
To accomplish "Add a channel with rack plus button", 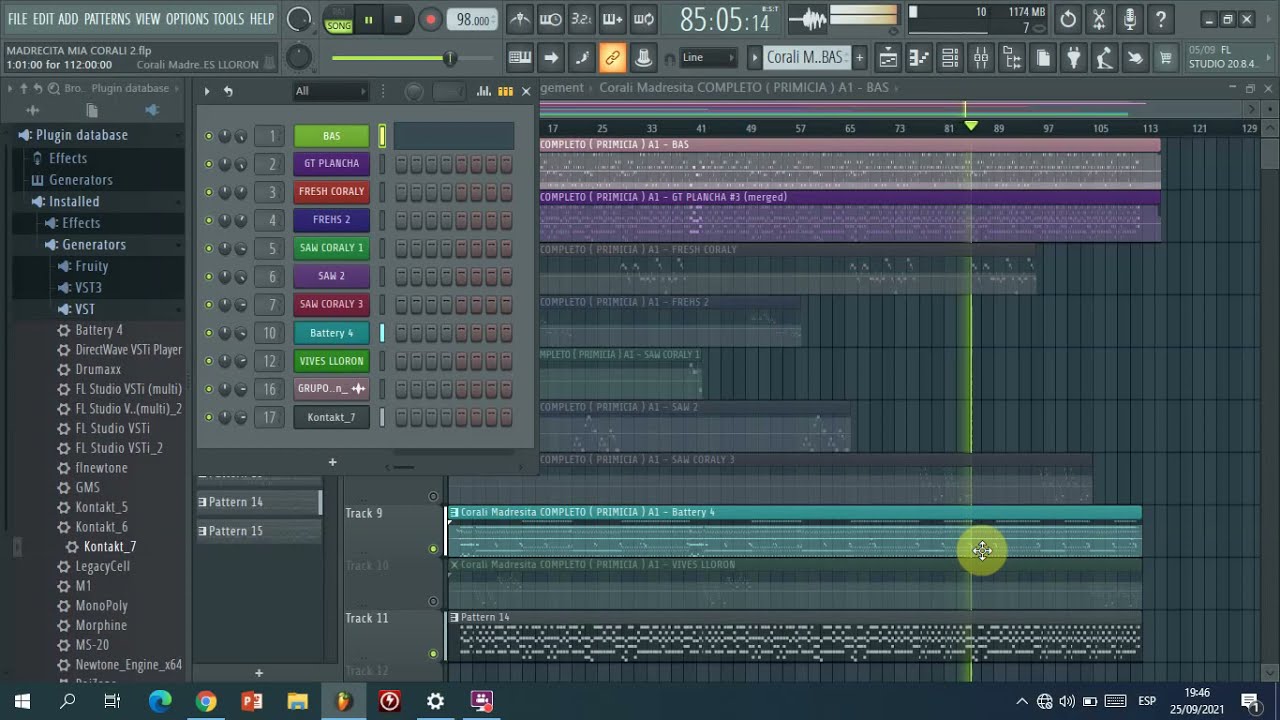I will coord(332,462).
